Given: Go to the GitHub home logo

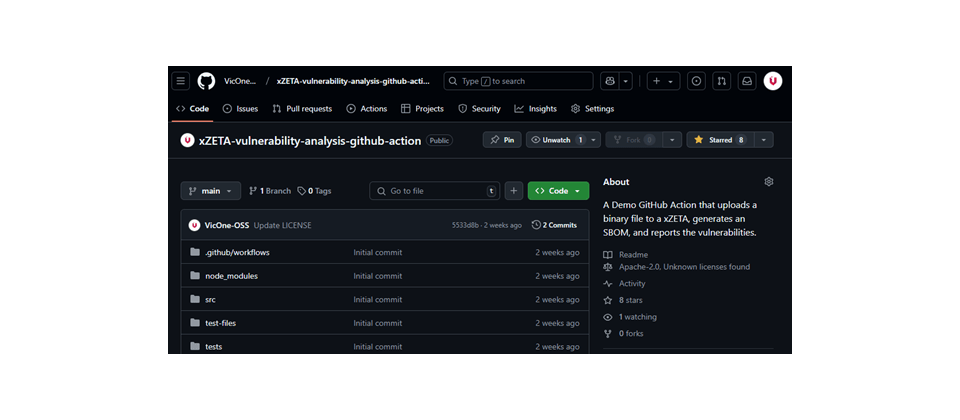Looking at the screenshot, I should click(206, 81).
